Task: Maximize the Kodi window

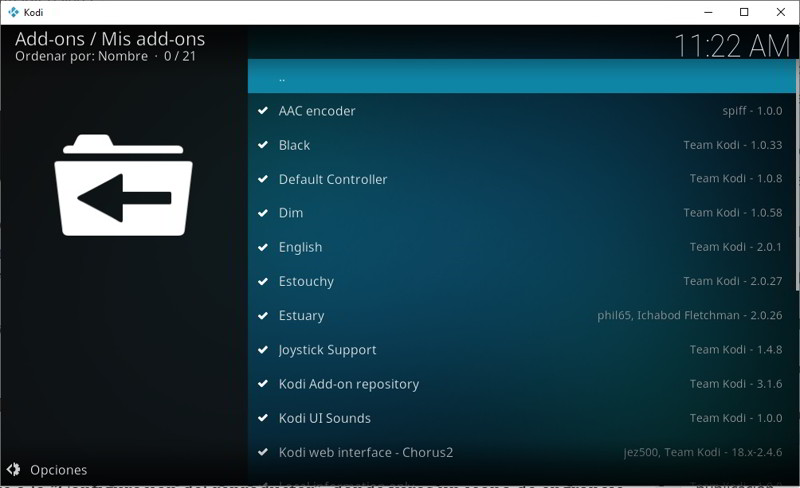Action: click(x=744, y=12)
